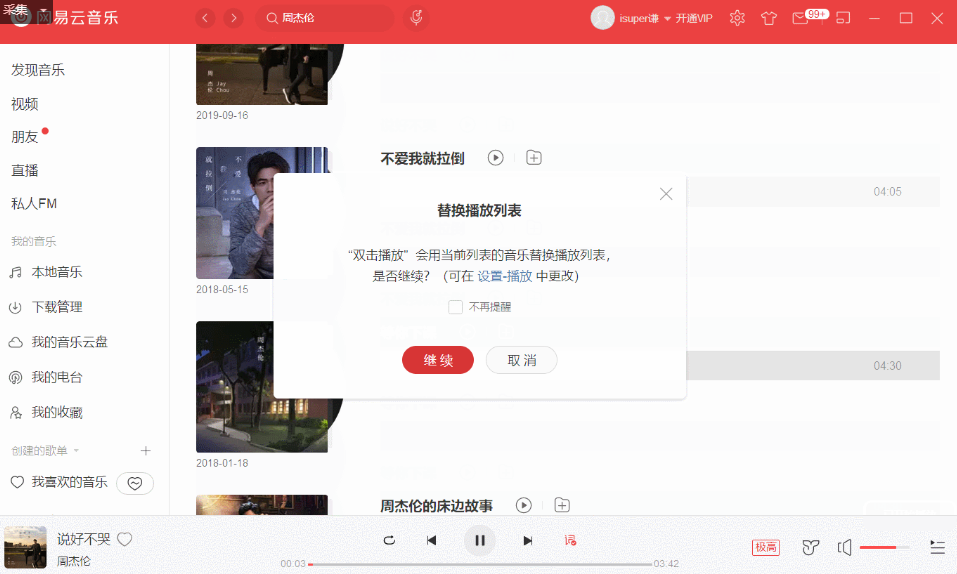Mute the volume speaker icon
Image resolution: width=957 pixels, height=574 pixels.
tap(845, 547)
